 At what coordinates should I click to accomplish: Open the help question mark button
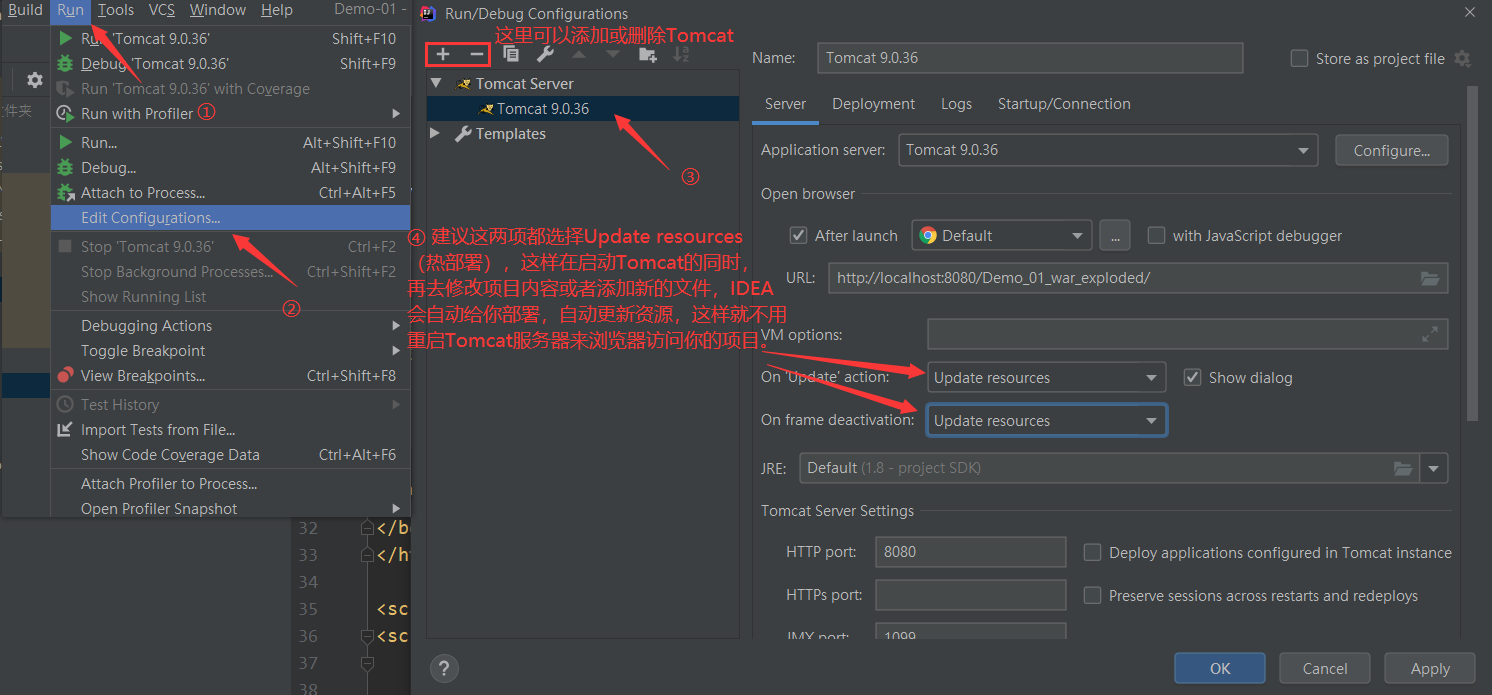click(x=444, y=668)
